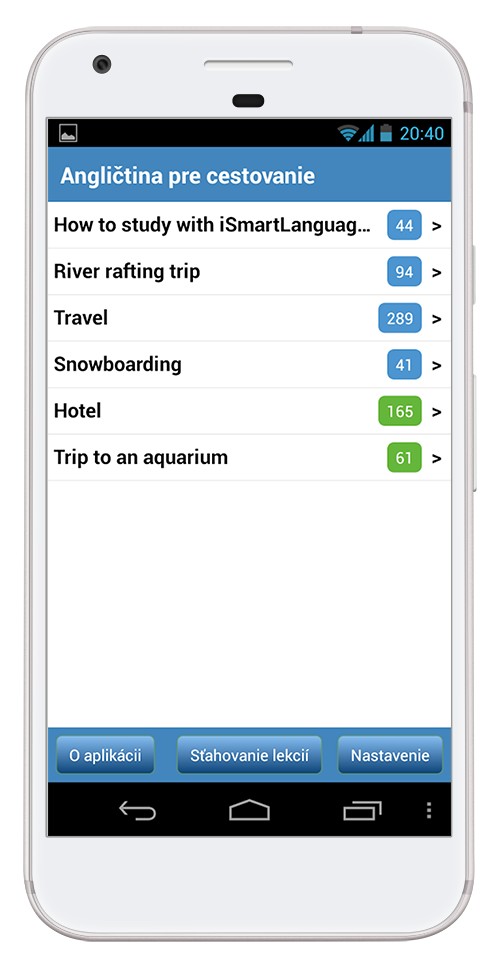The width and height of the screenshot is (500, 968).
Task: Click the Sťahovanie lekcií button
Action: coord(249,755)
